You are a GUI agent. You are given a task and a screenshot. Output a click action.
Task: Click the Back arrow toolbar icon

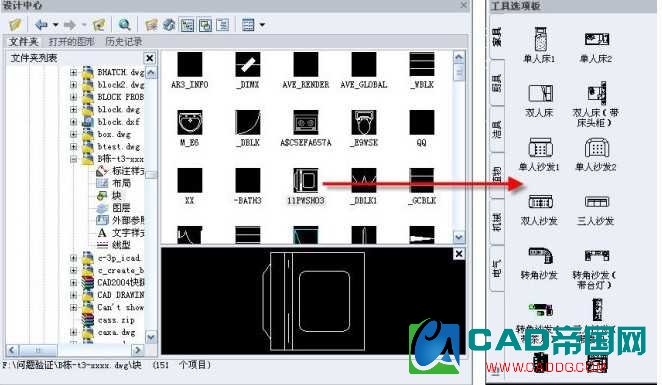[x=41, y=25]
